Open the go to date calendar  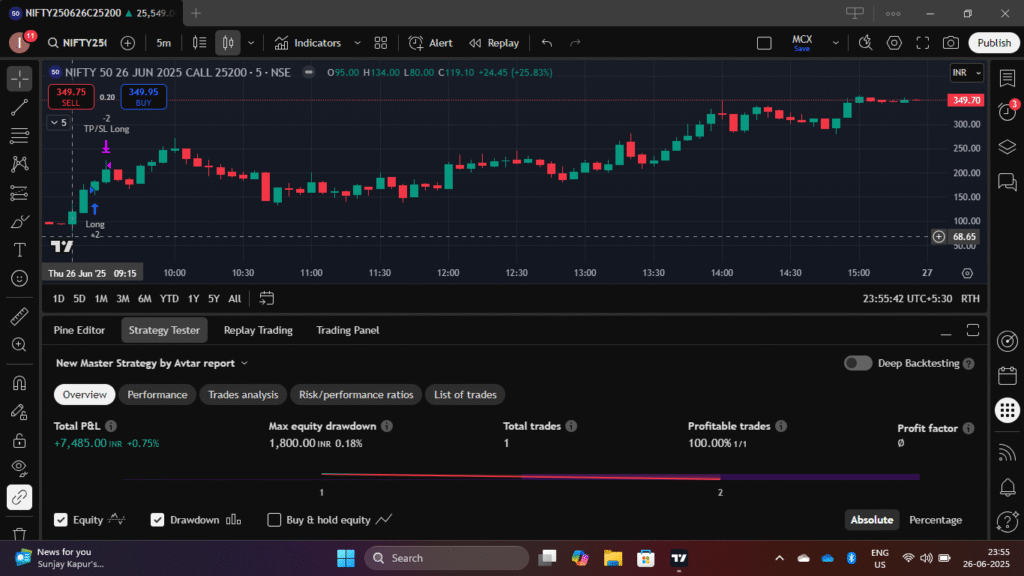[x=266, y=298]
